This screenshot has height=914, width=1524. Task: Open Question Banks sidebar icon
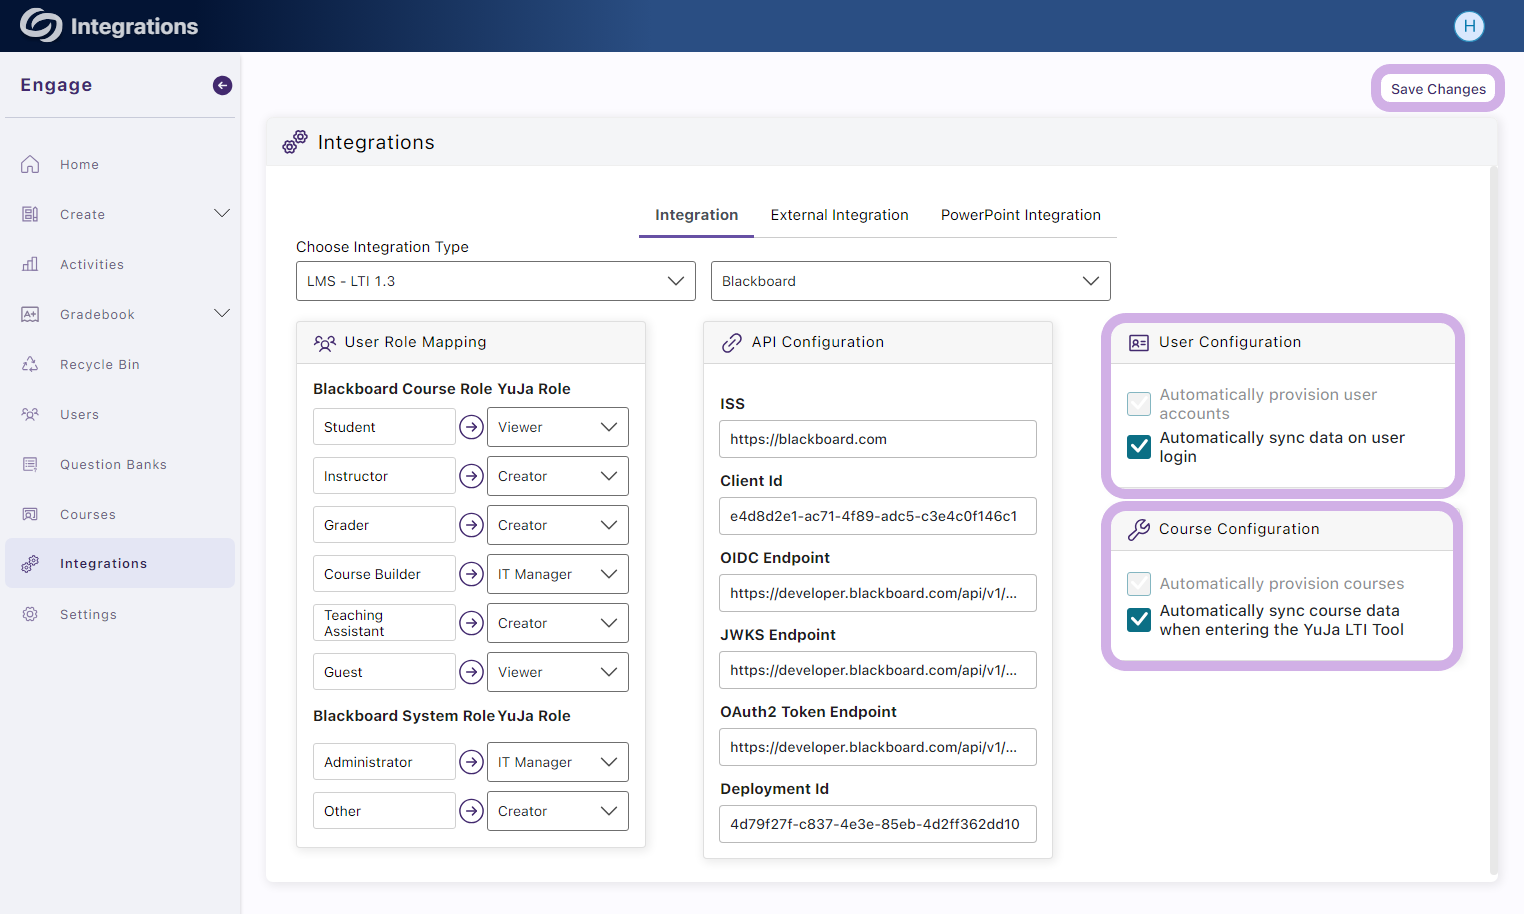tap(30, 465)
